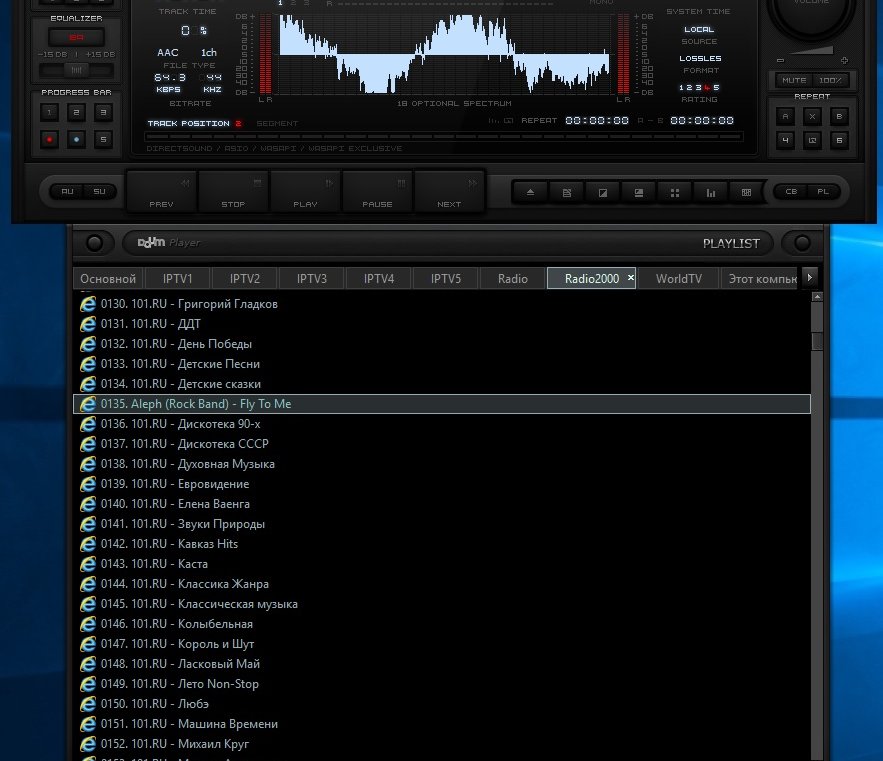Set repeat point A
The image size is (883, 761).
click(x=786, y=117)
